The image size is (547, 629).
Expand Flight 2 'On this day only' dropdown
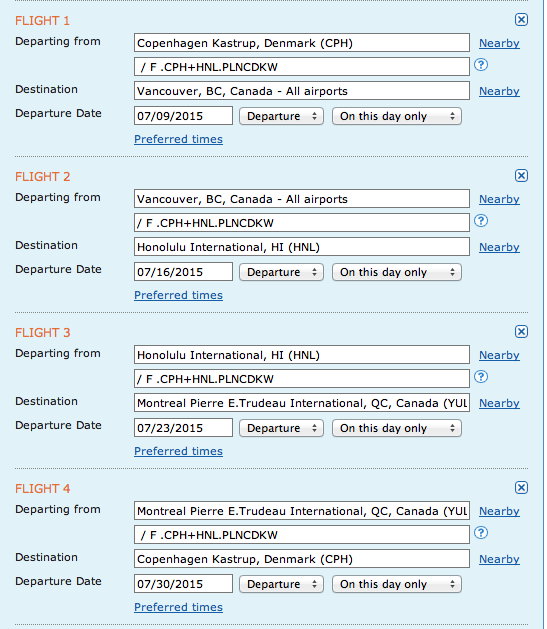[x=397, y=272]
